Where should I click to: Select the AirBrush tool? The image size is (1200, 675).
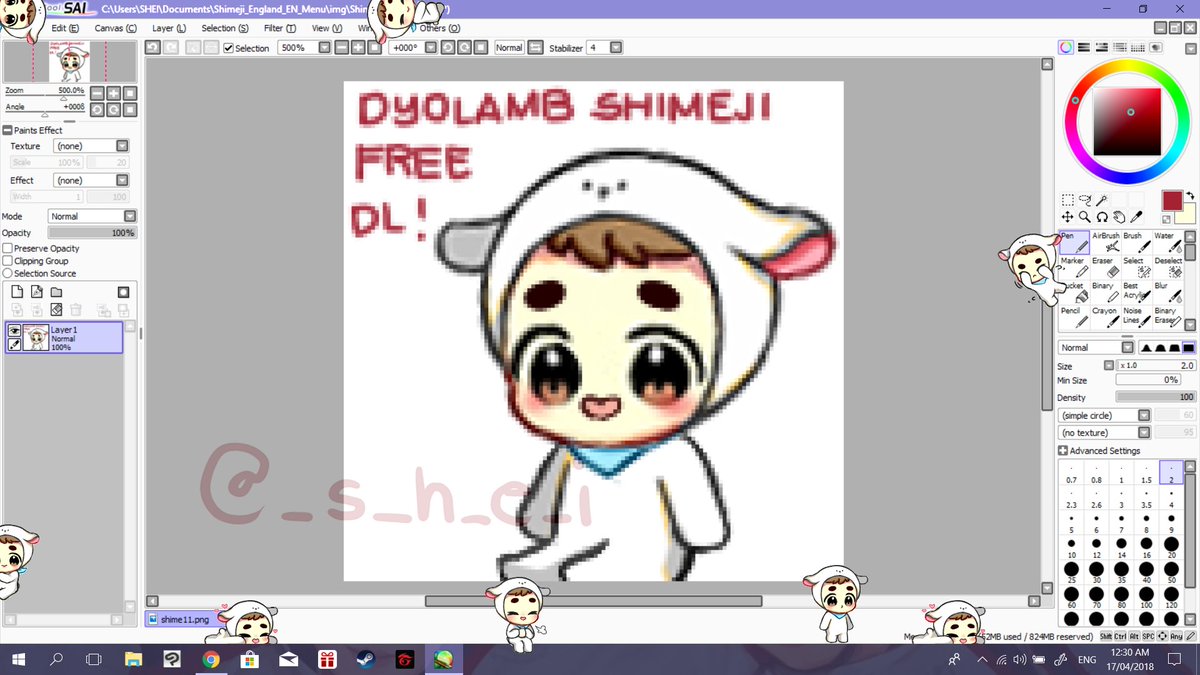[1105, 242]
